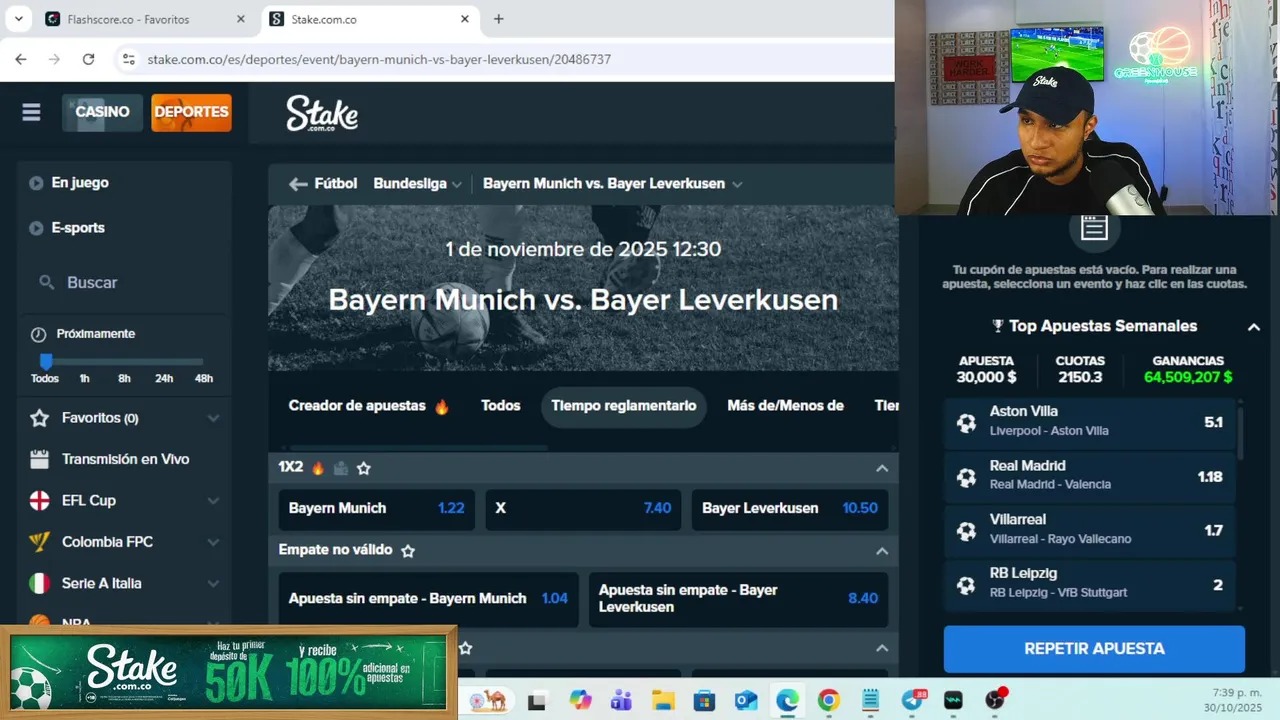Click the bet builder icon beside 1X2
The image size is (1280, 720).
341,468
